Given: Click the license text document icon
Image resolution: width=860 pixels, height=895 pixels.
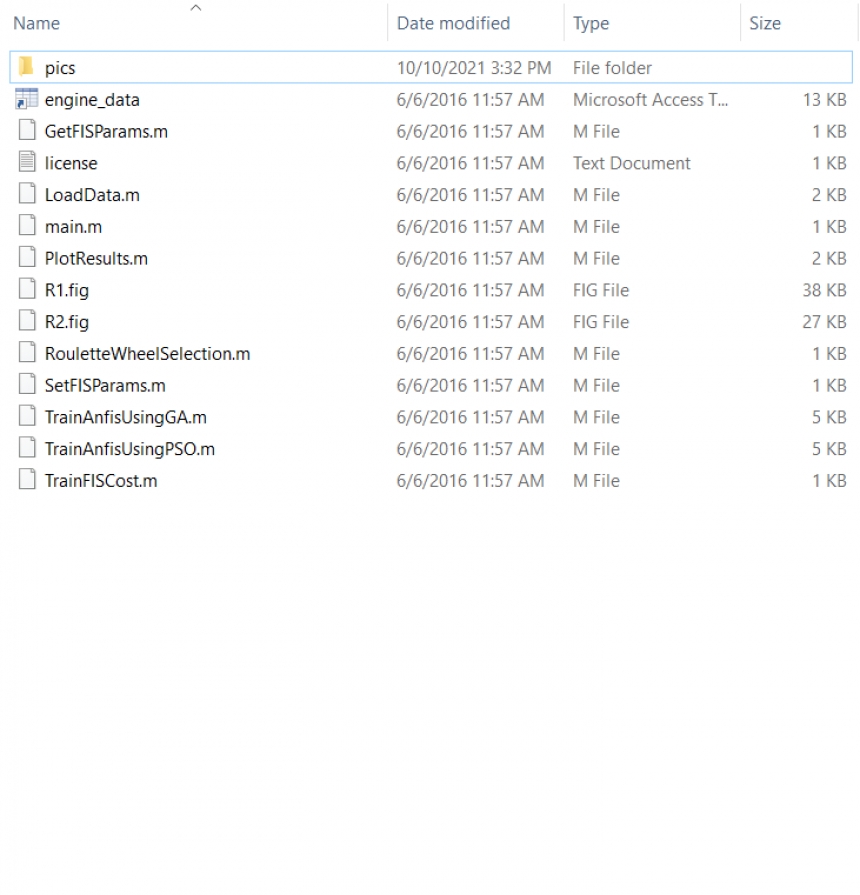Looking at the screenshot, I should point(26,162).
